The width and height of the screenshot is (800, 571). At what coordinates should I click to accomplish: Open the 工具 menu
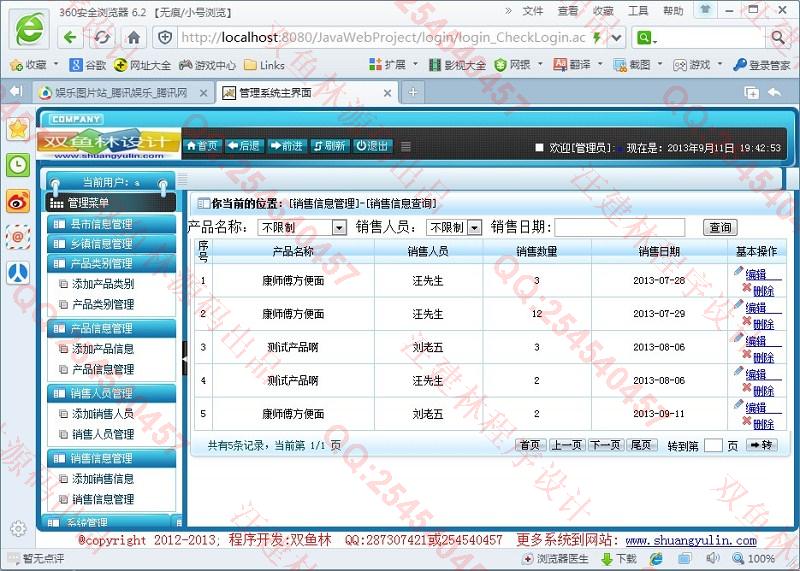click(638, 11)
